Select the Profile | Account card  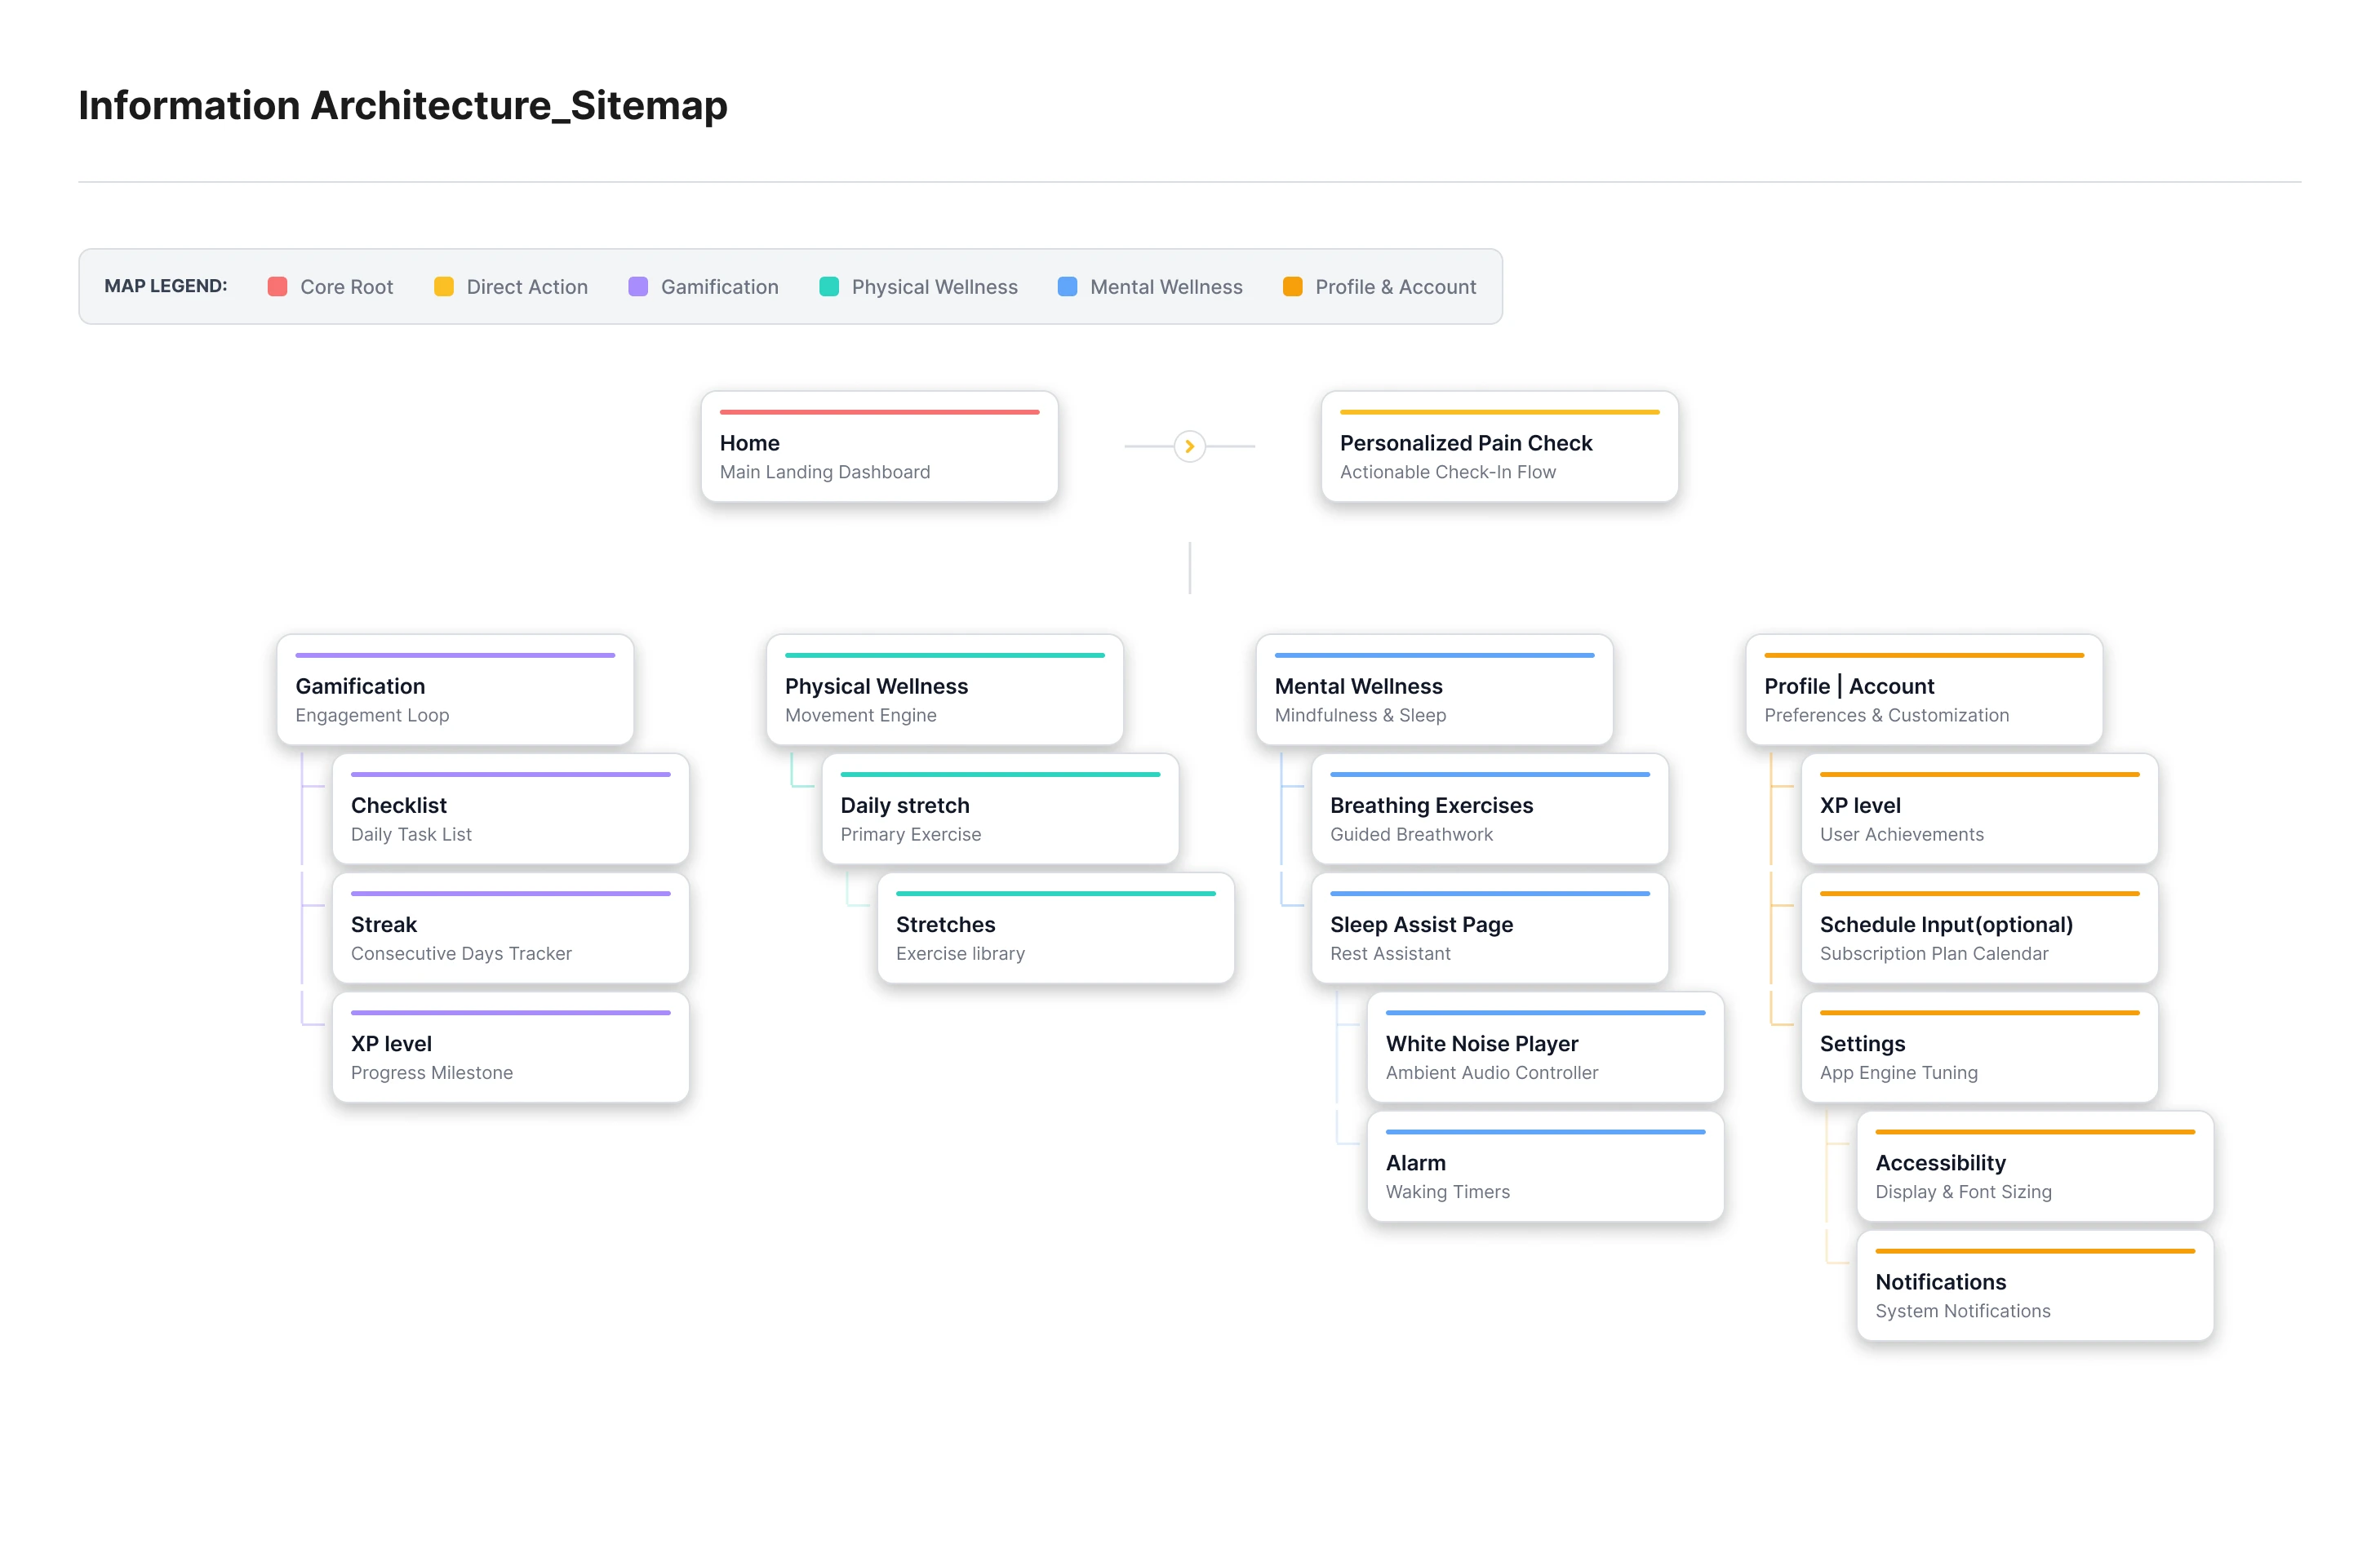(x=1924, y=689)
